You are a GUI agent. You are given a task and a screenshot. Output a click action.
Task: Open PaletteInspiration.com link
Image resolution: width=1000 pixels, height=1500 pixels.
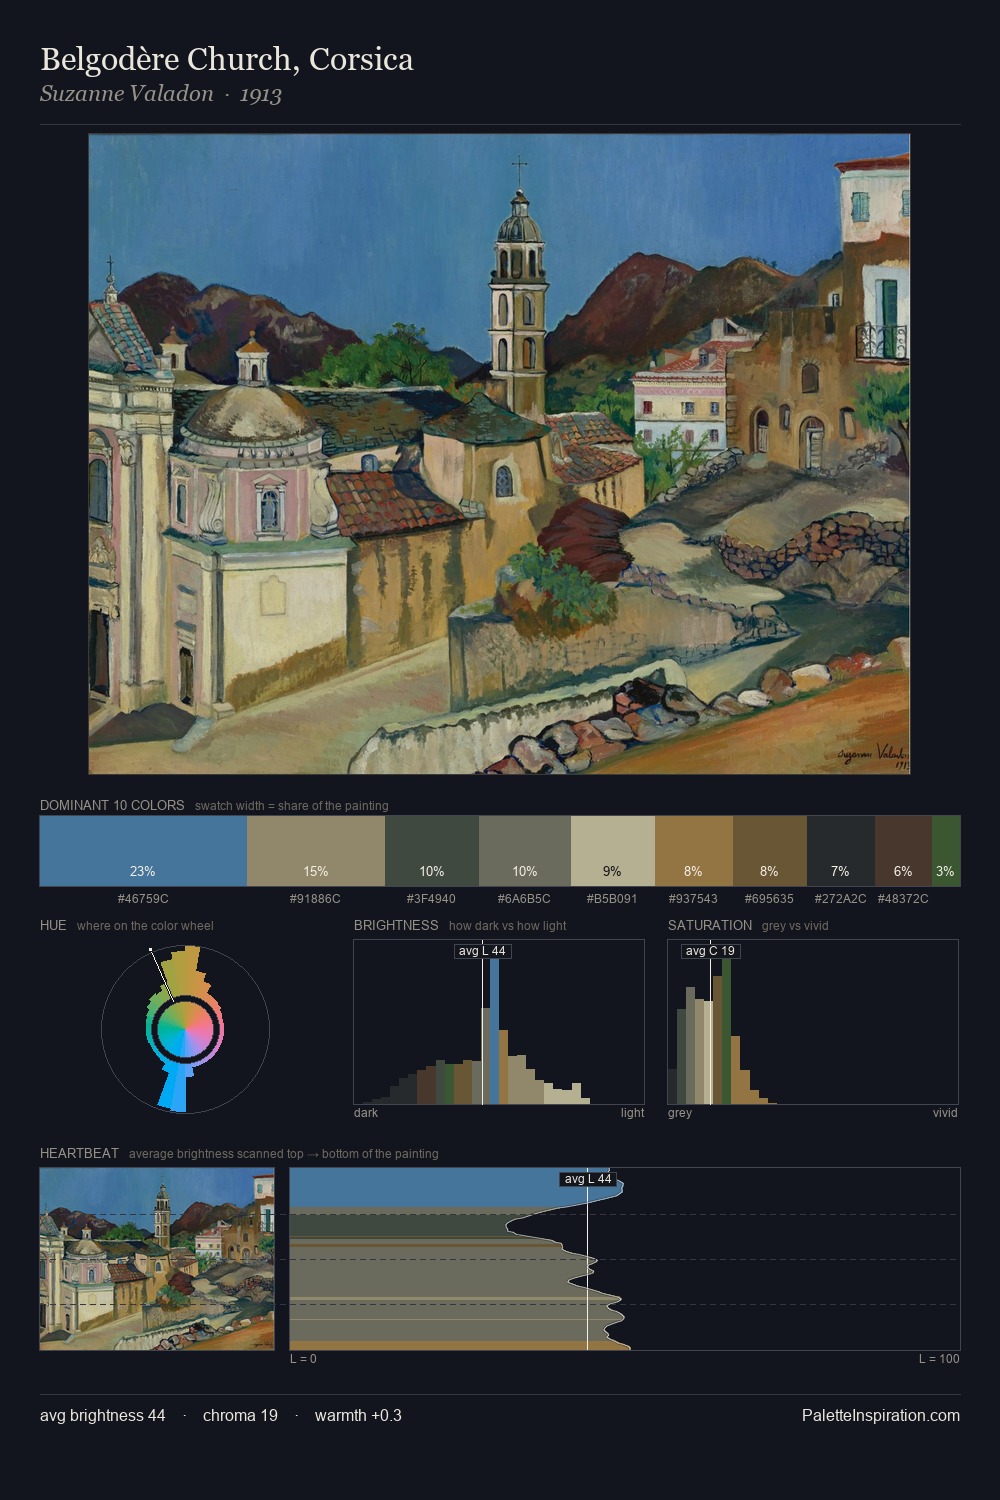click(881, 1415)
